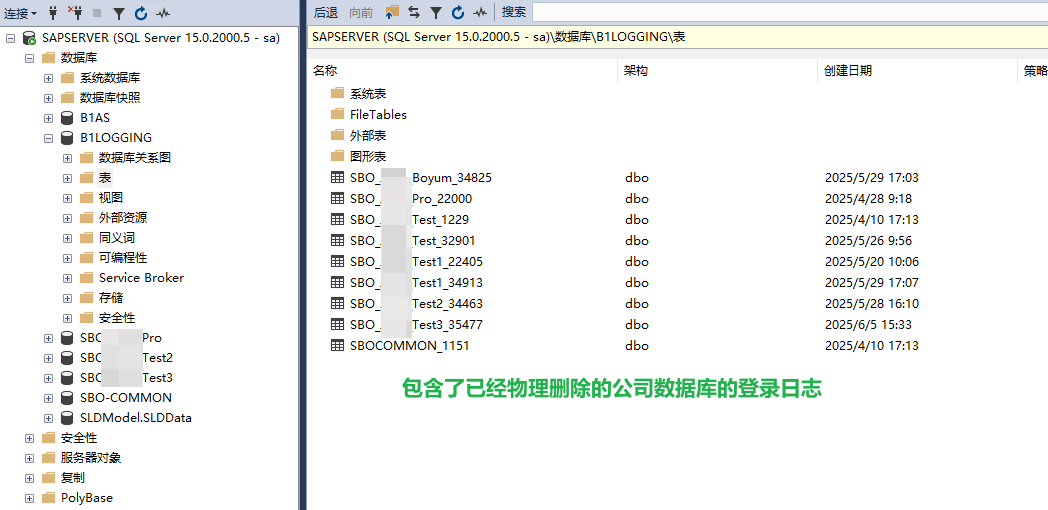Select the 安全性 node under B1LOGGING
The image size is (1048, 510).
[117, 318]
